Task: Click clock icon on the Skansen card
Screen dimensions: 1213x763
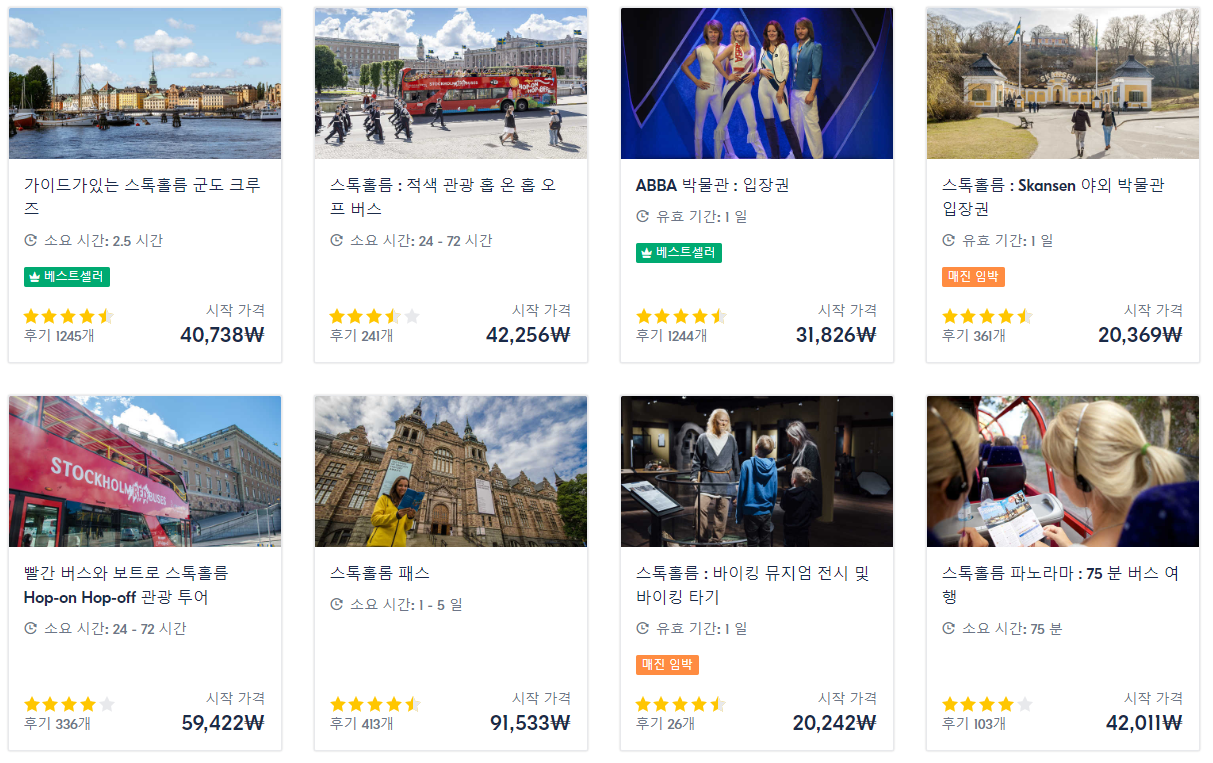Action: (x=948, y=240)
